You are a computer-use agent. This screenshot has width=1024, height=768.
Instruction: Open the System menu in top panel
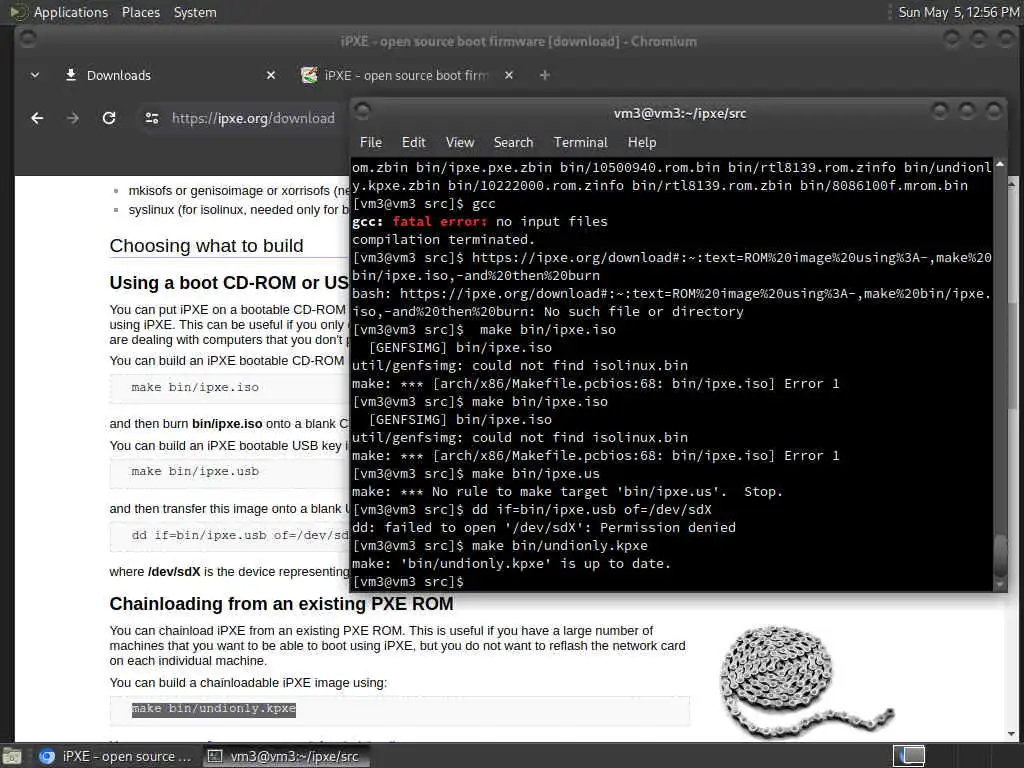coord(195,12)
